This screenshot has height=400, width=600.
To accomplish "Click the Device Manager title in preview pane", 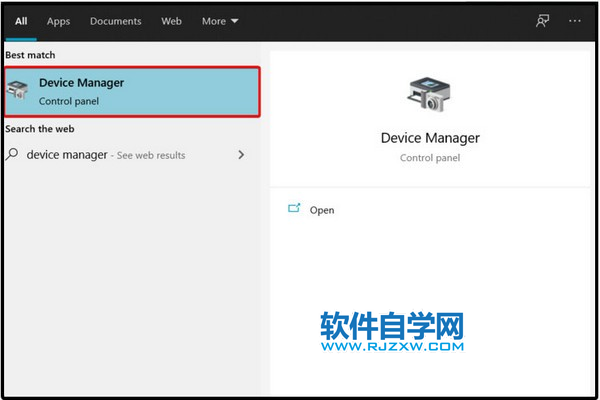I will (430, 138).
